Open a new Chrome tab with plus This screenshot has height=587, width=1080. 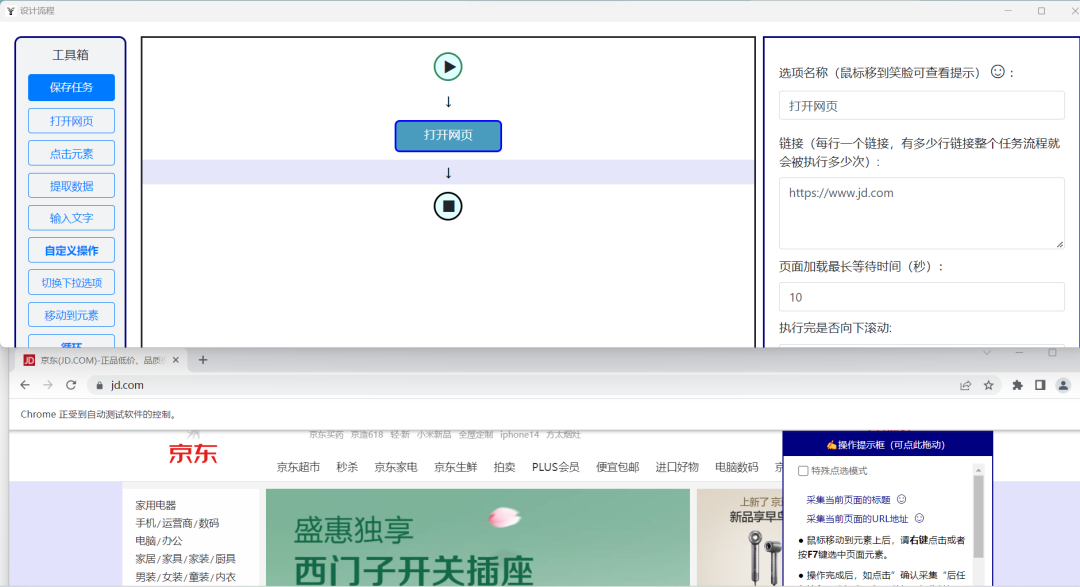202,360
